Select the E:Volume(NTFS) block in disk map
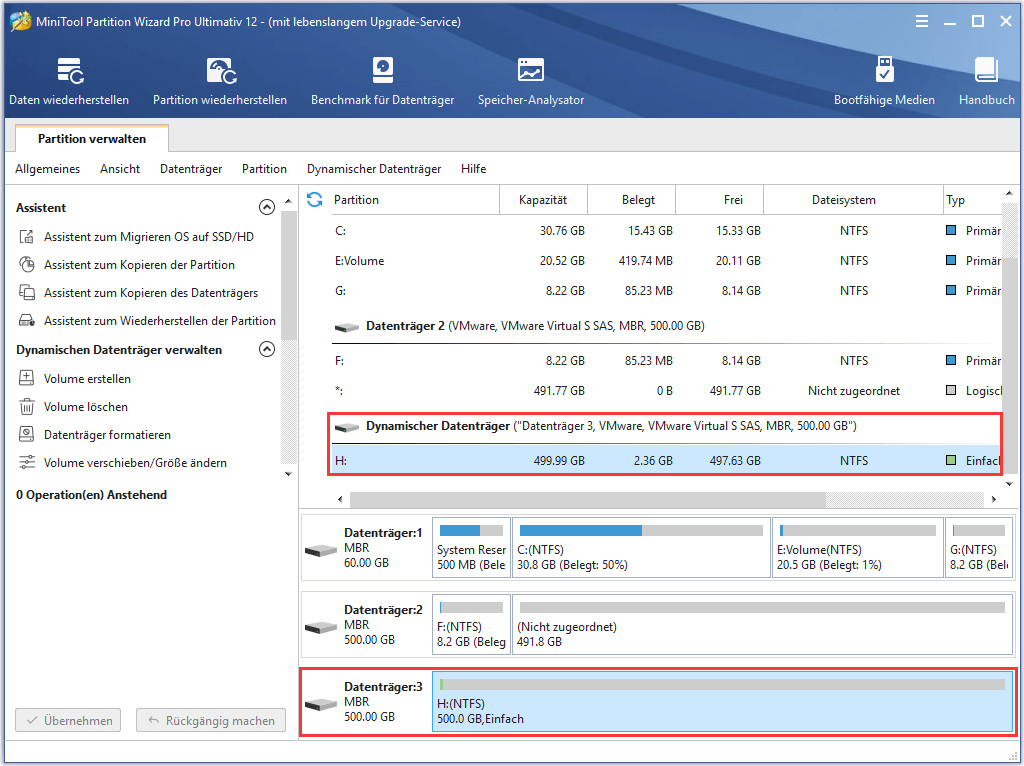Viewport: 1024px width, 766px height. pyautogui.click(x=858, y=548)
